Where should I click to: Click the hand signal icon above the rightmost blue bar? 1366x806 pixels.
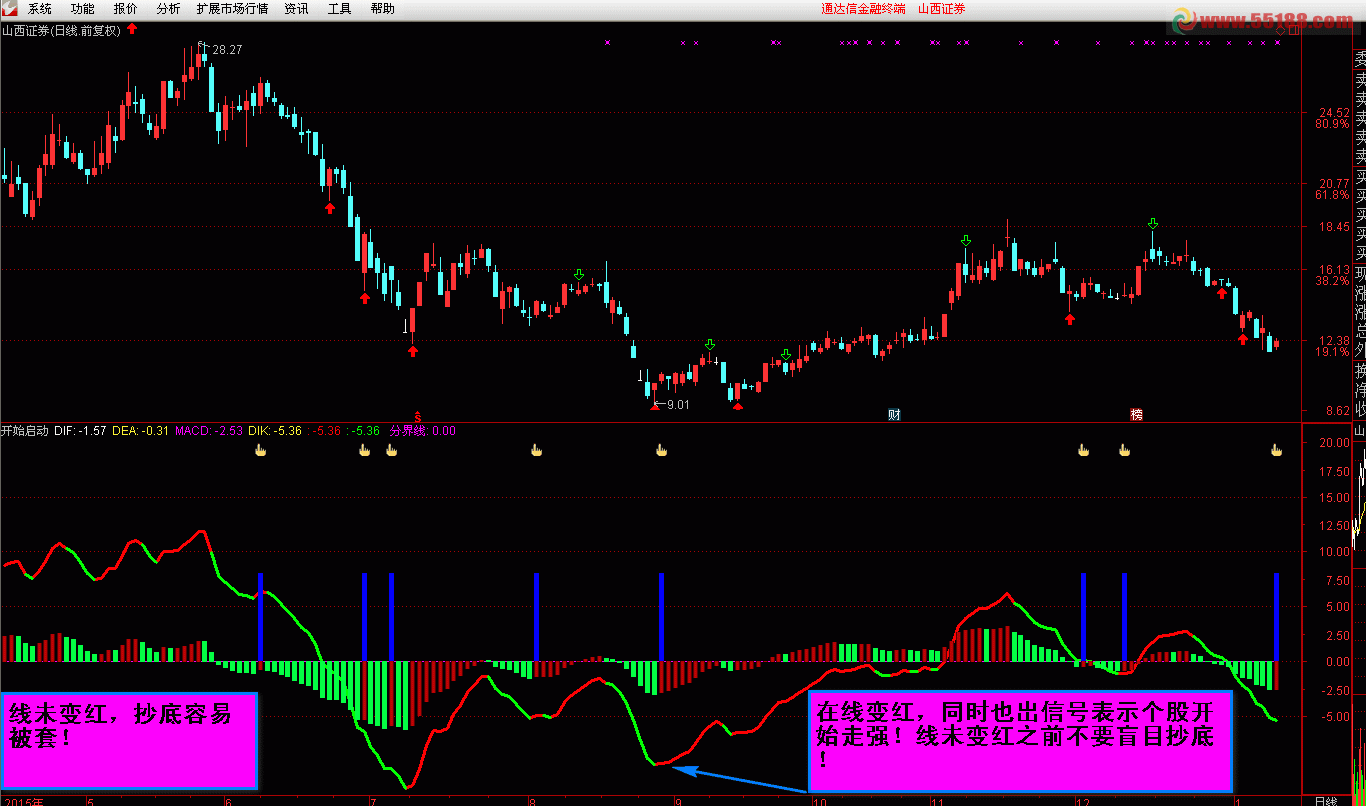(x=1276, y=450)
